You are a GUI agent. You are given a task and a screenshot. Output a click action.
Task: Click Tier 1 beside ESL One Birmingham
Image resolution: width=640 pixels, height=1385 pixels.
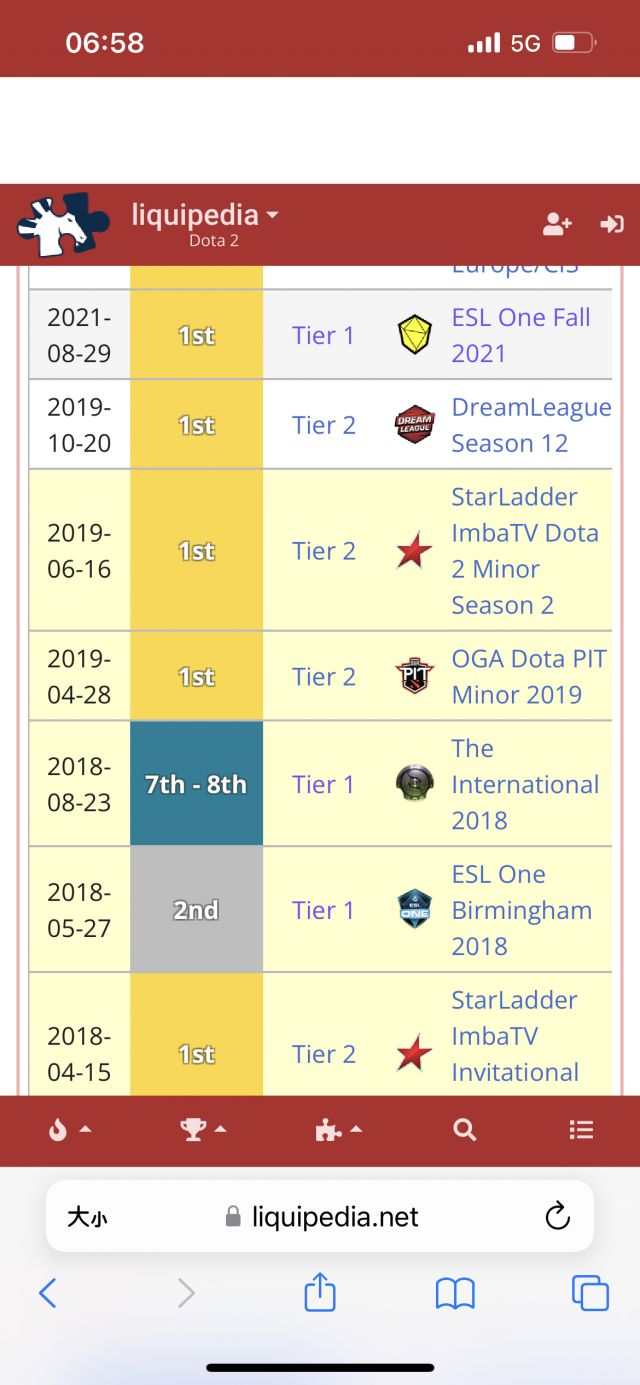[323, 910]
